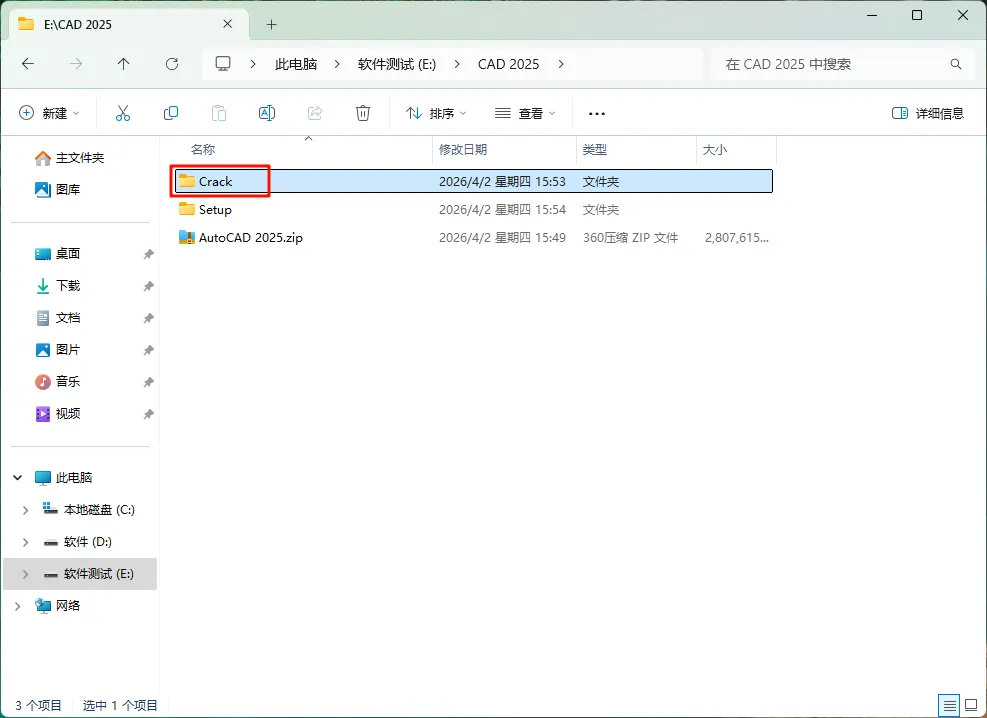Click the 360压缩 ZIP 文件 type cell

(x=630, y=237)
